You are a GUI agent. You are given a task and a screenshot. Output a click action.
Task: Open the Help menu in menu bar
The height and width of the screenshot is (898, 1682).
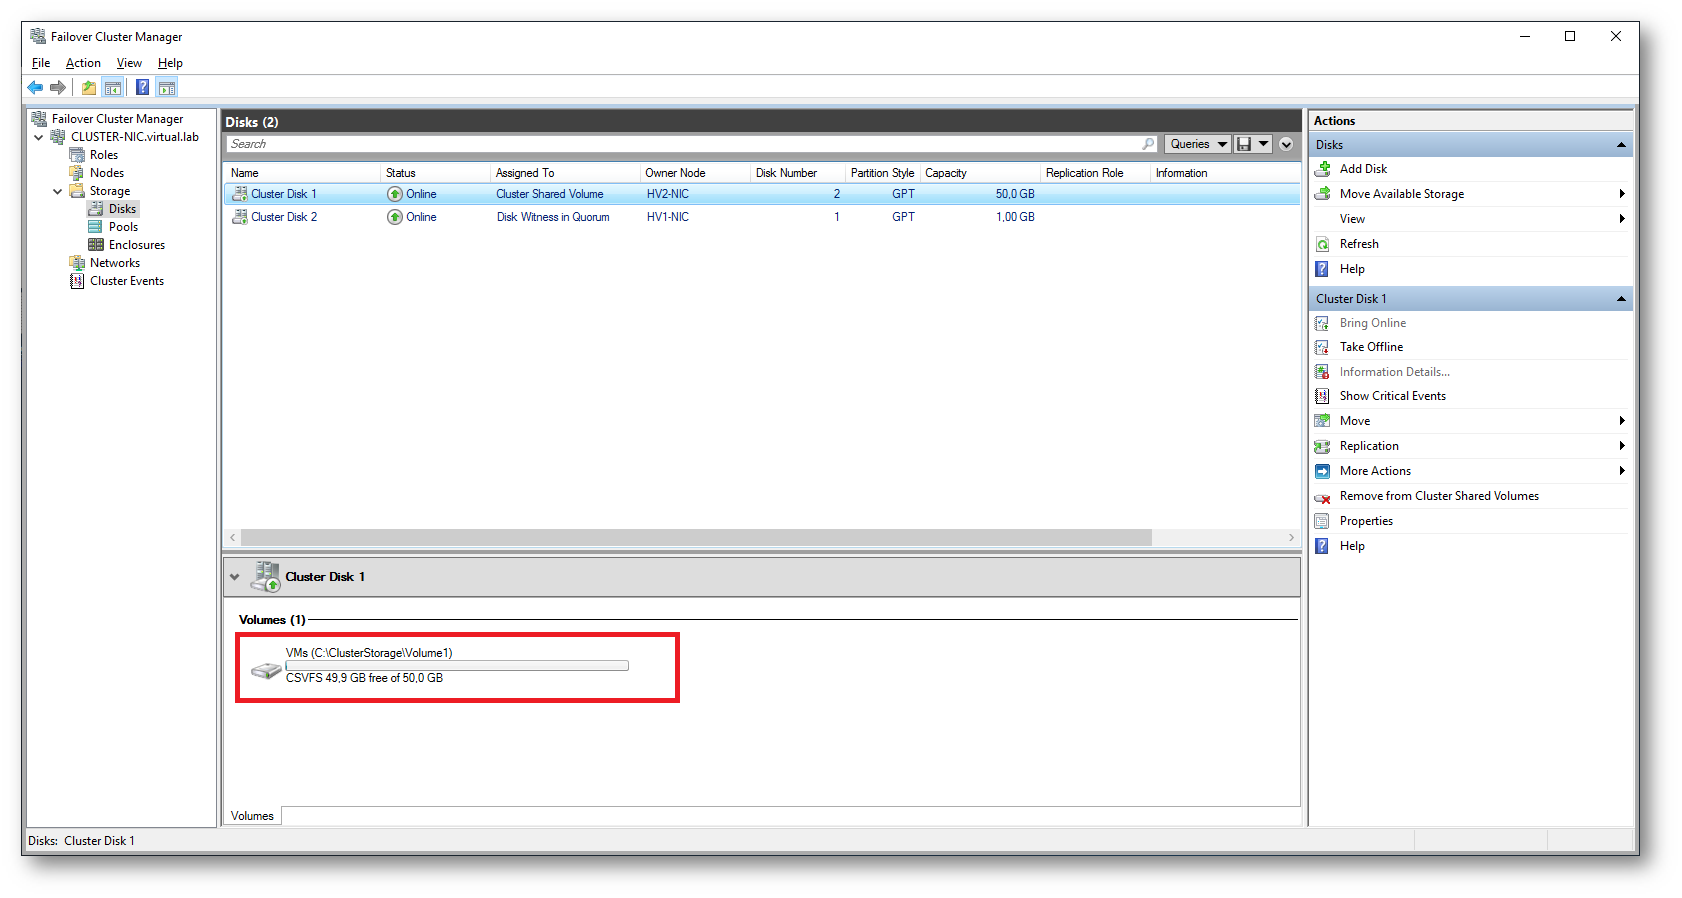(x=170, y=63)
